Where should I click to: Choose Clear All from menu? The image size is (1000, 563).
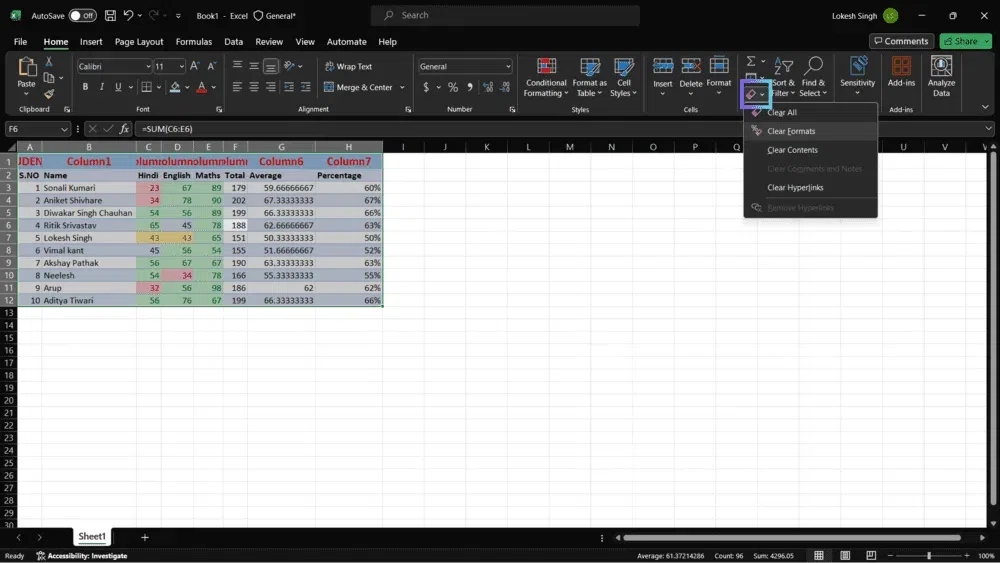pos(810,112)
